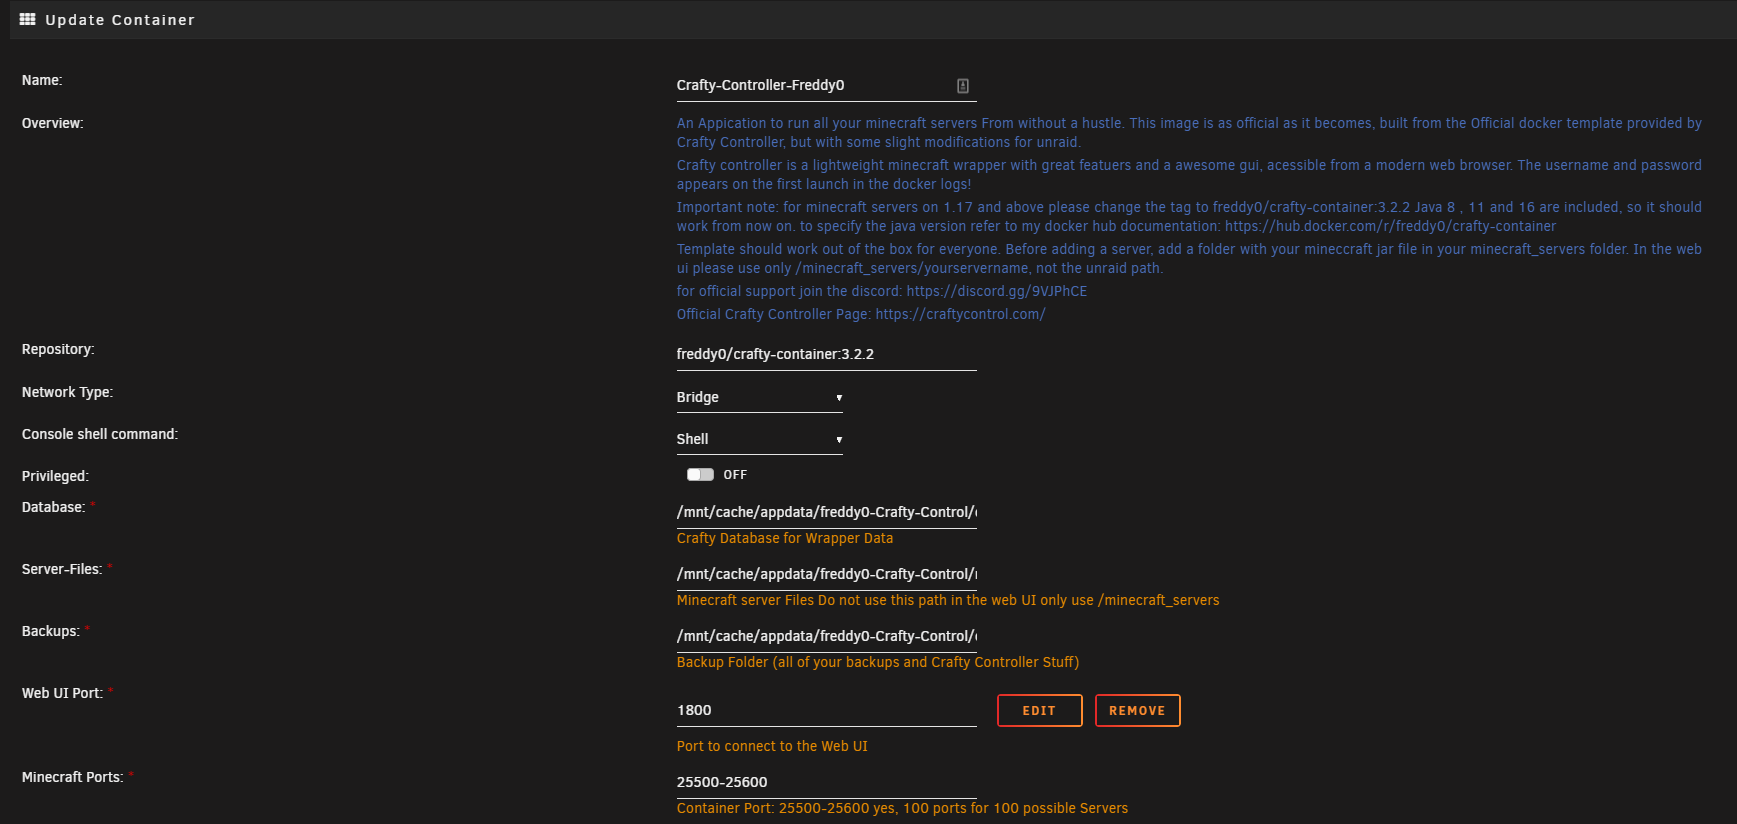The image size is (1737, 824).
Task: Click the Server-Files path field
Action: [826, 575]
